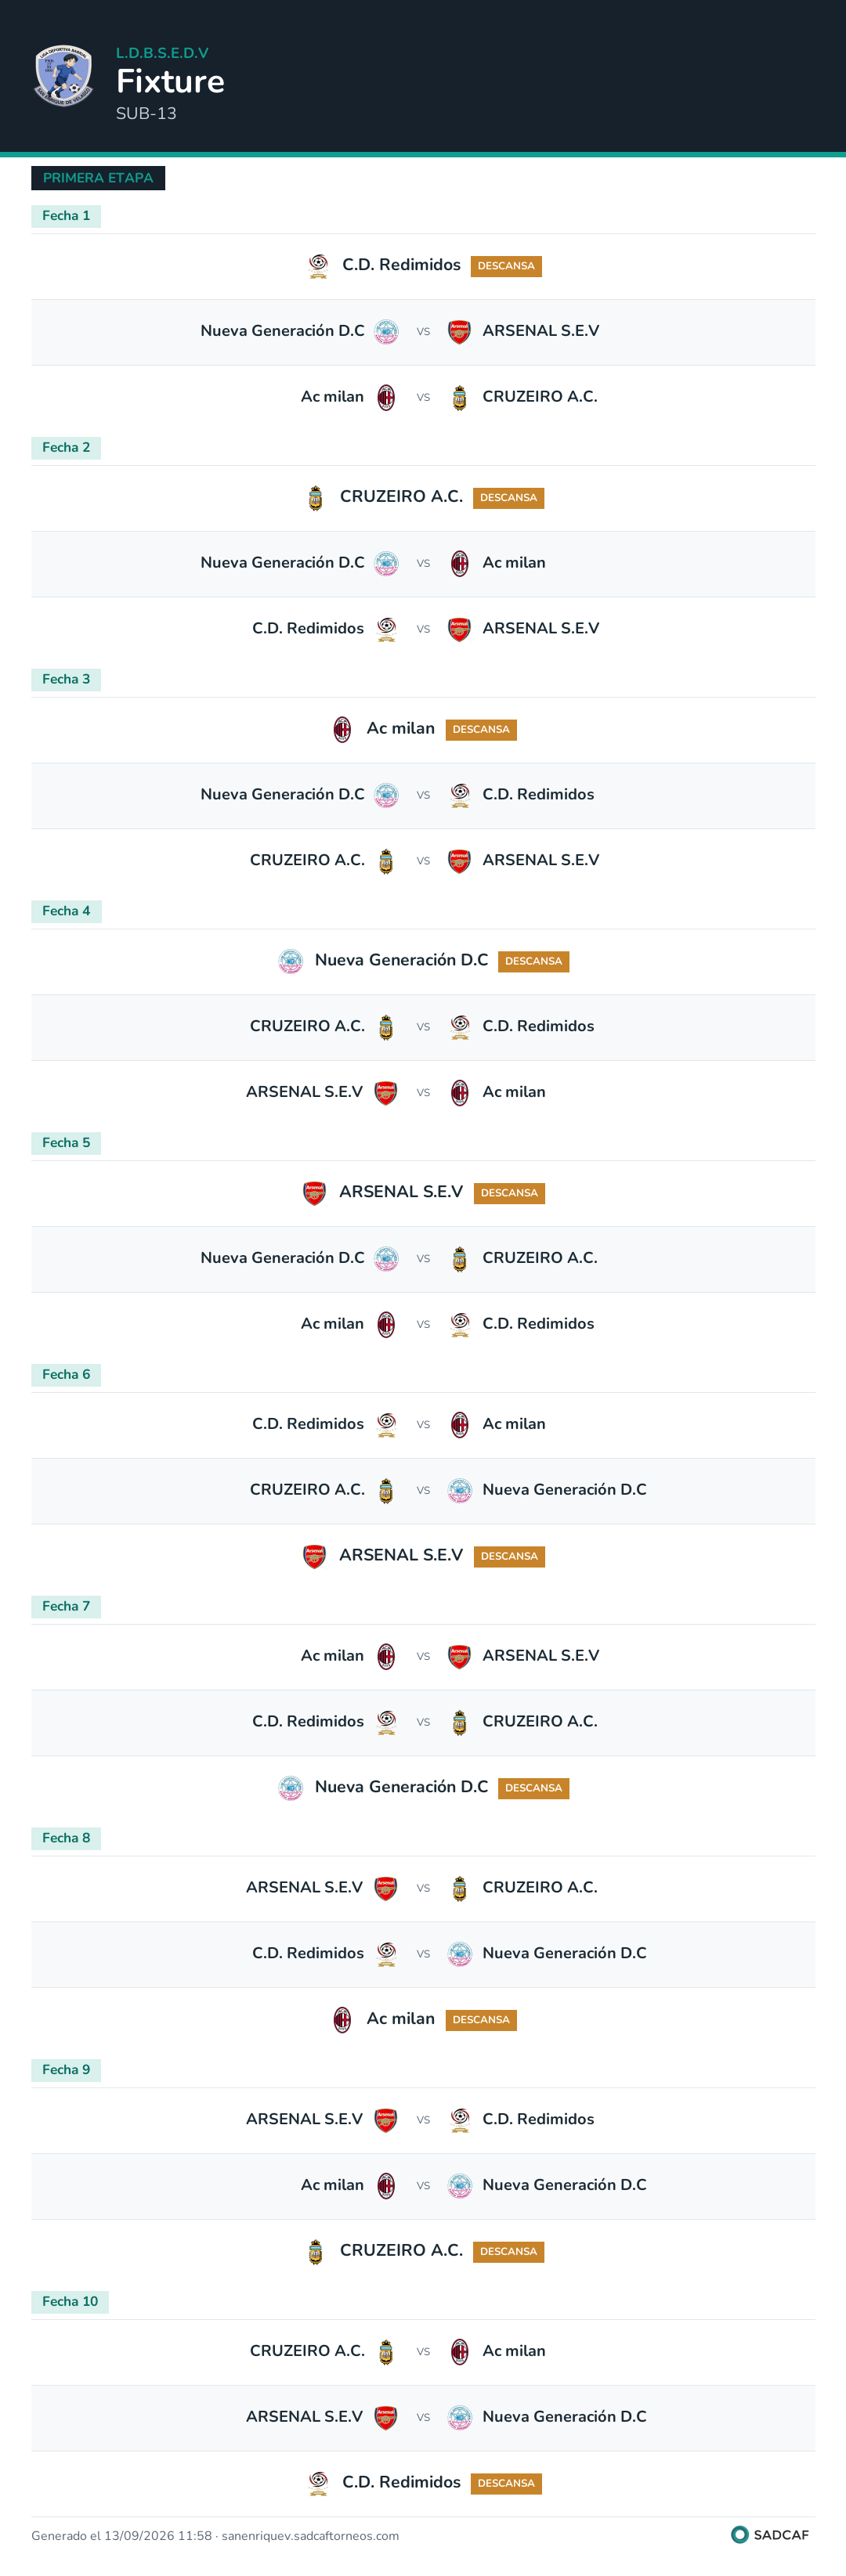
Task: Click the Arsenal crest in Fecha 1 match
Action: coord(459,332)
